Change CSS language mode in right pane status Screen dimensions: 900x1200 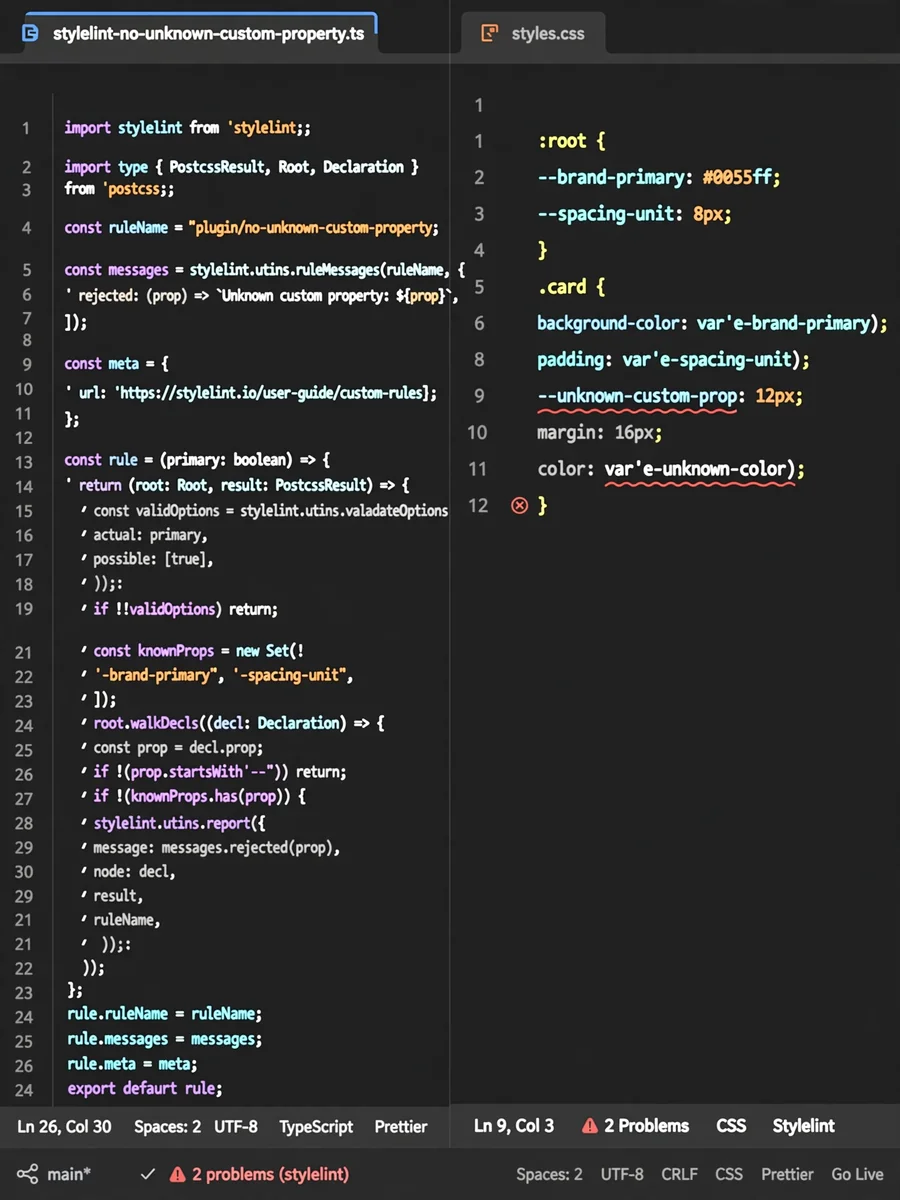point(731,1126)
